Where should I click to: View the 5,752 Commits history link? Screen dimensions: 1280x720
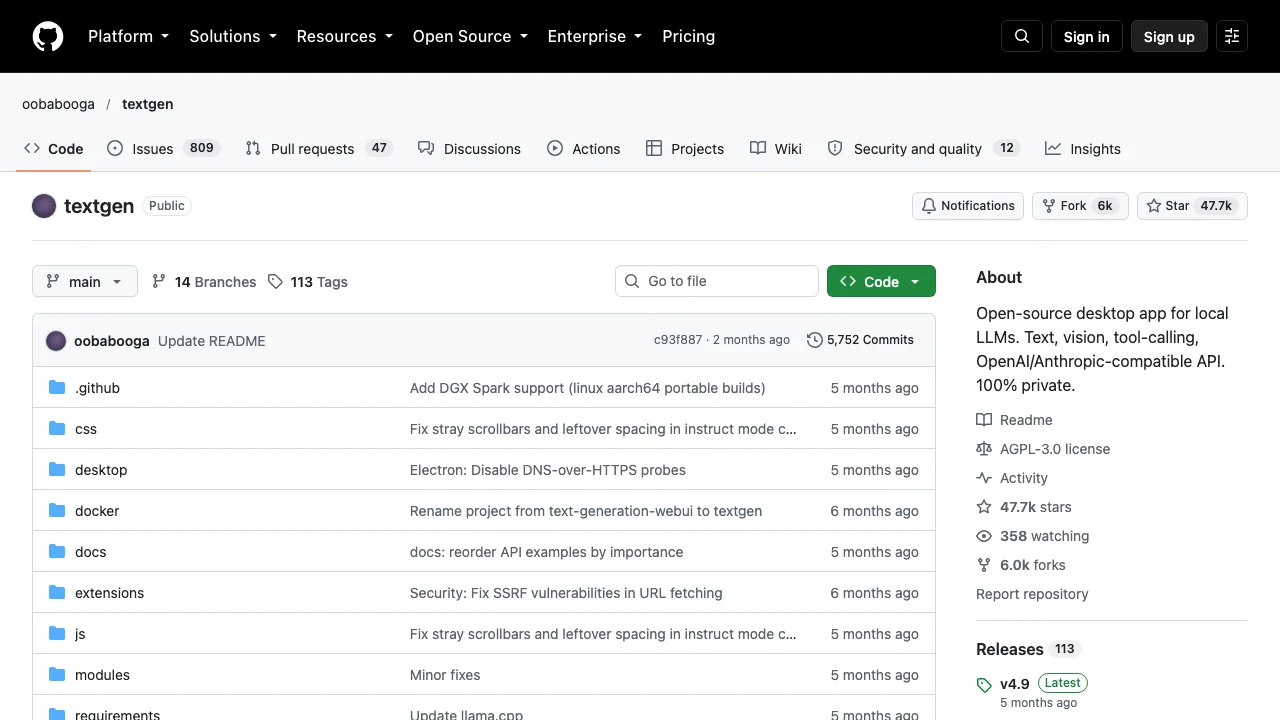(860, 340)
